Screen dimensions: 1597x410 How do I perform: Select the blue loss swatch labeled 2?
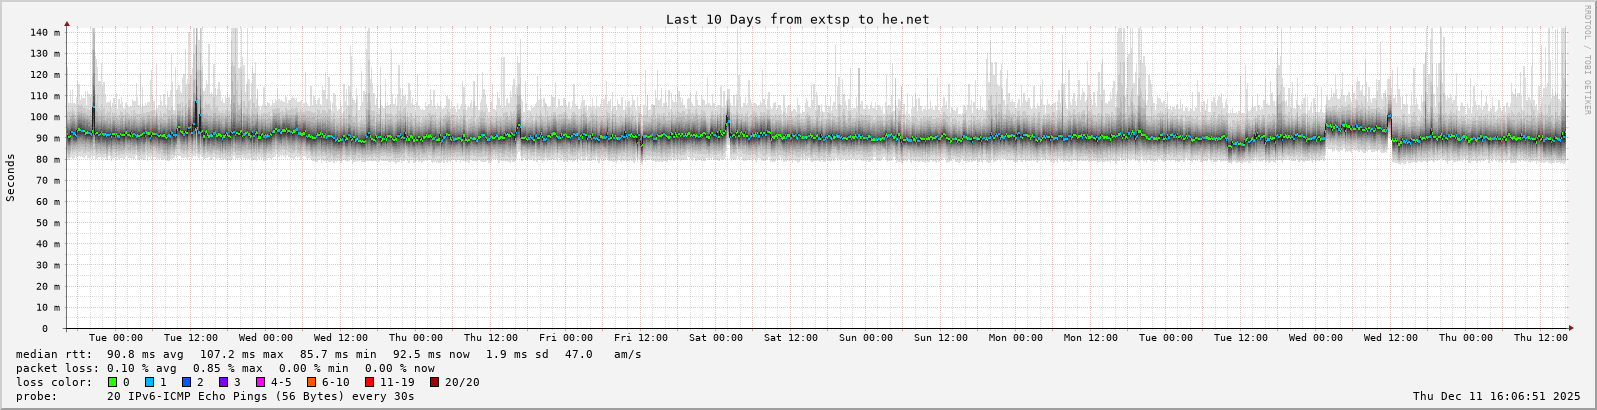click(x=186, y=382)
